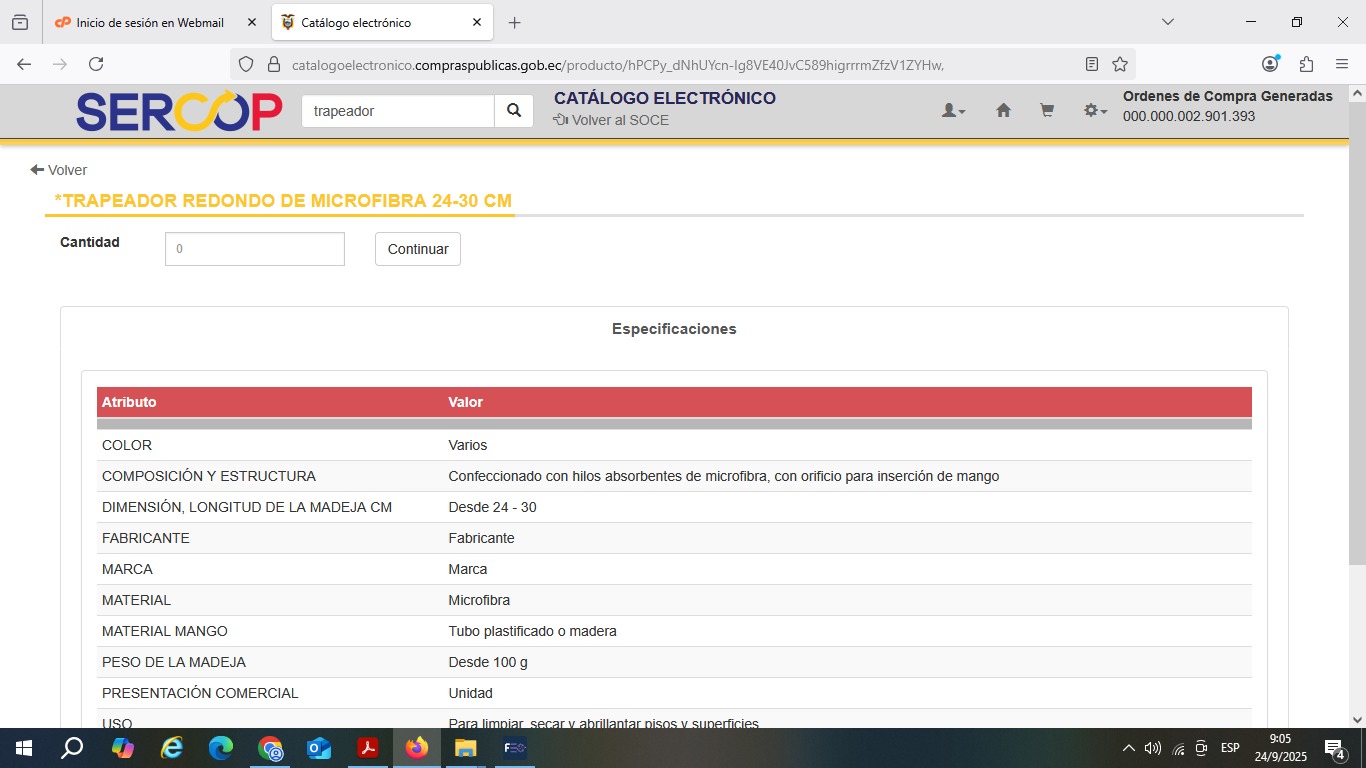Bookmark this page with the star icon
1366x768 pixels.
coord(1120,64)
